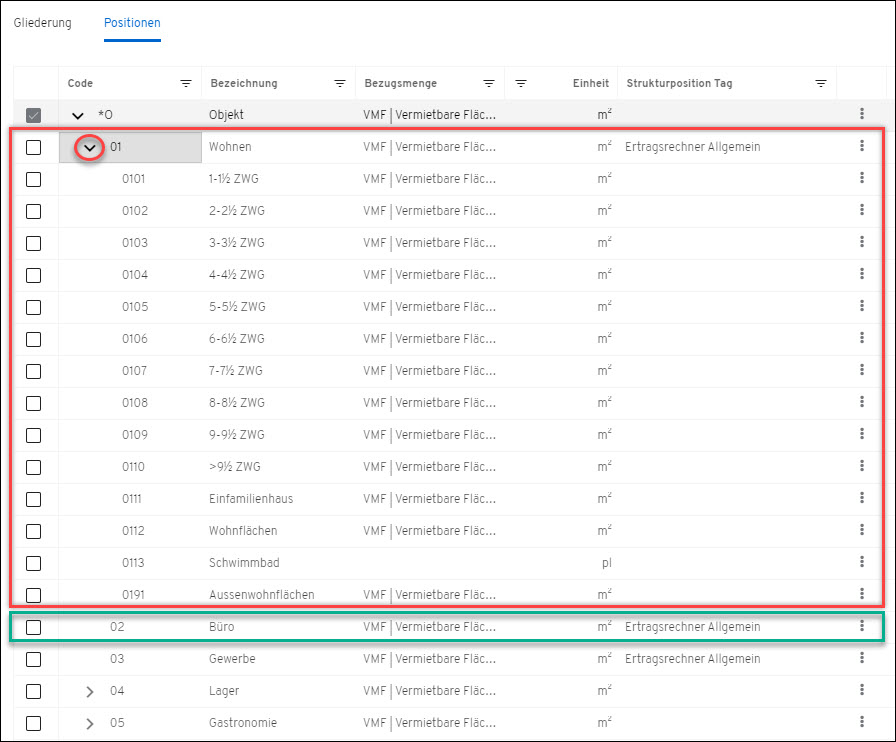Screen dimensions: 896x742
Task: Expand the 05 Gastronomie group
Action: click(90, 723)
